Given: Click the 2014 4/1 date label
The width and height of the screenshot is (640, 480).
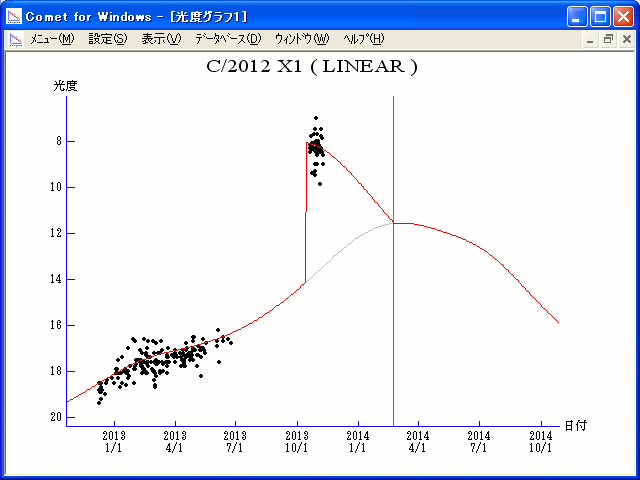Looking at the screenshot, I should pos(418,442).
